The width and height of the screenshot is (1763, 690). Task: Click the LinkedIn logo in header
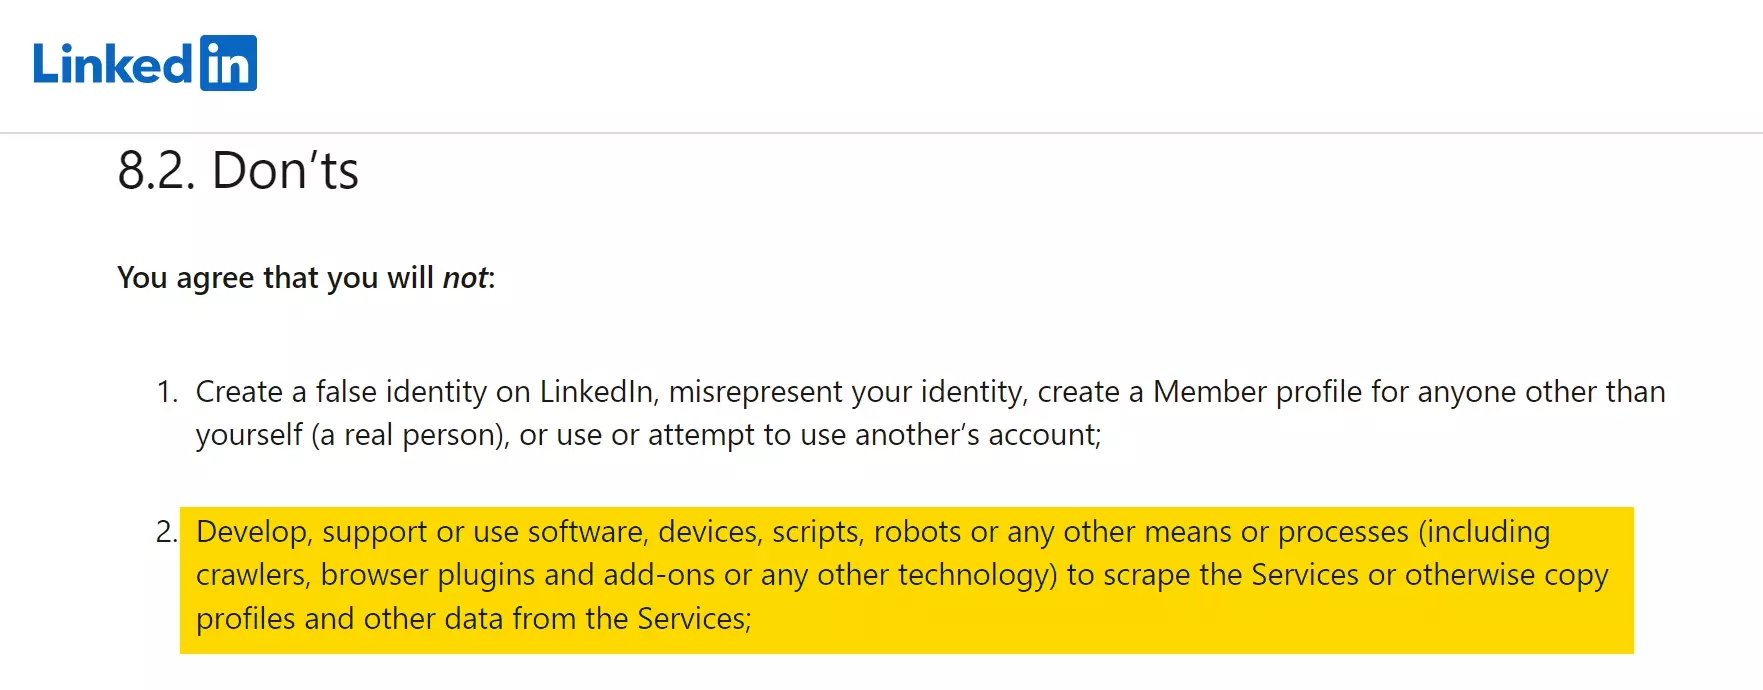tap(144, 63)
